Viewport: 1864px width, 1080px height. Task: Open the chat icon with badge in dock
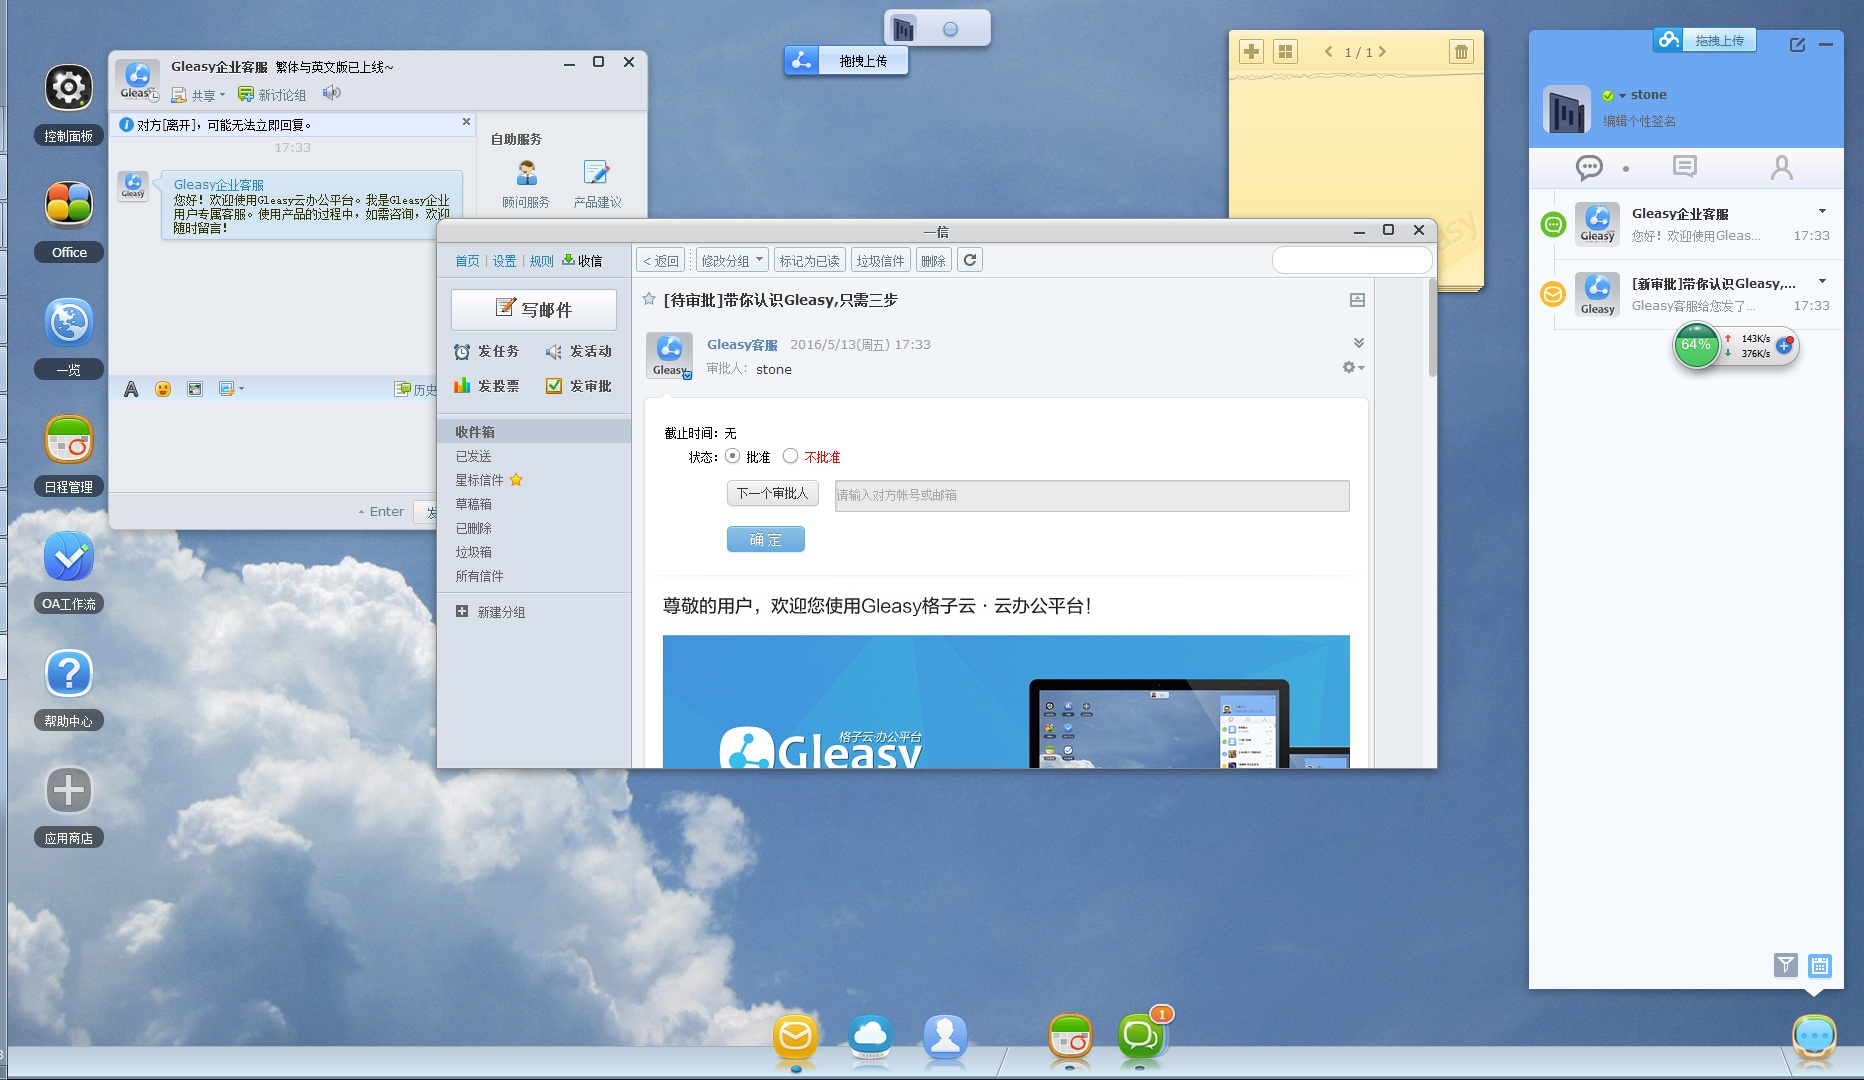point(1142,1036)
